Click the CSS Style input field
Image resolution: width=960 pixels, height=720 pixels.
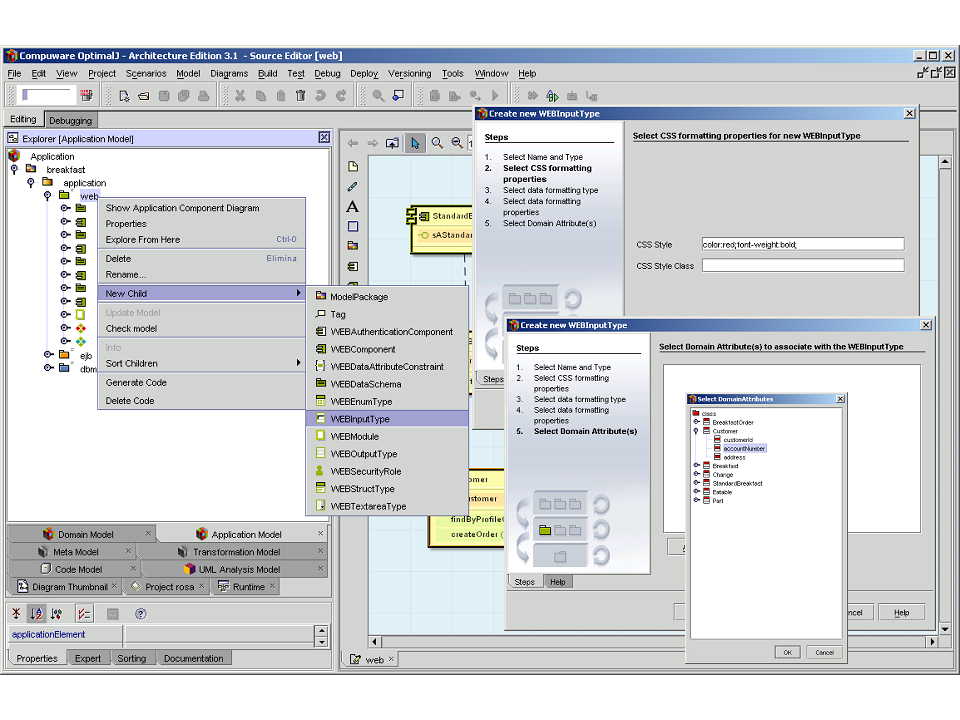click(803, 244)
